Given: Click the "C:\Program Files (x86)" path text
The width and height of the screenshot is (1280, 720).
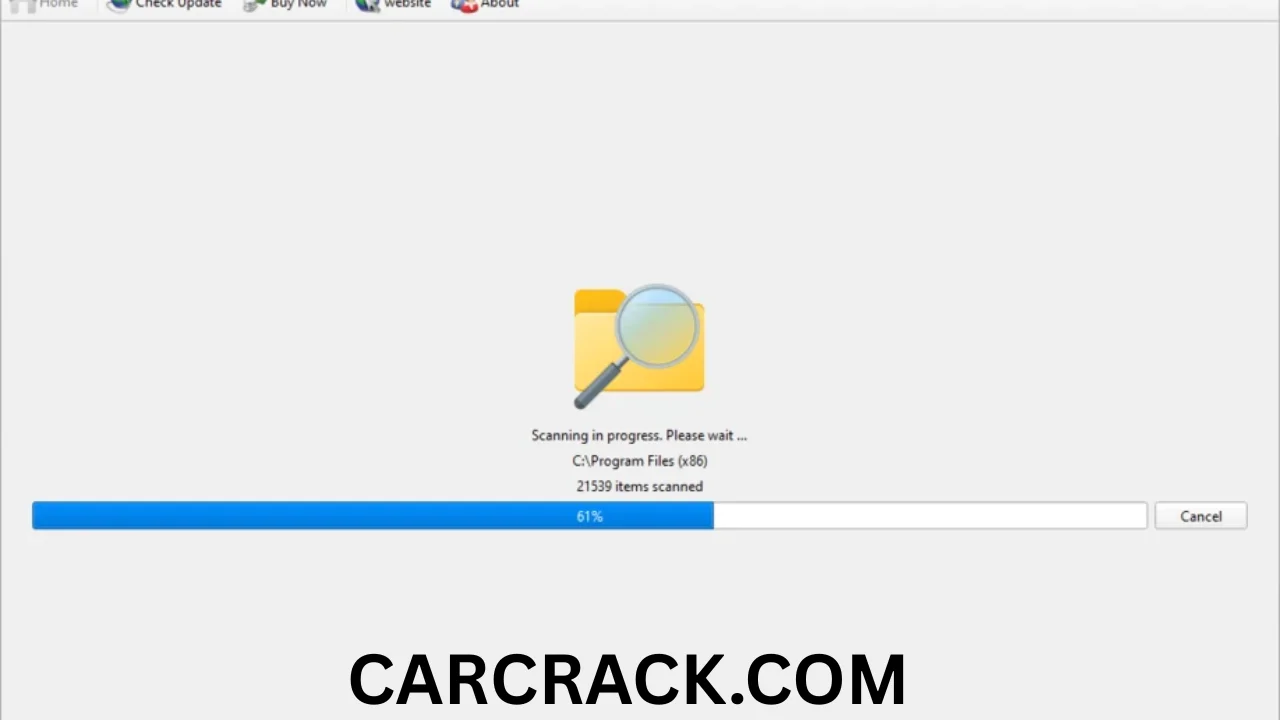Looking at the screenshot, I should [x=640, y=461].
